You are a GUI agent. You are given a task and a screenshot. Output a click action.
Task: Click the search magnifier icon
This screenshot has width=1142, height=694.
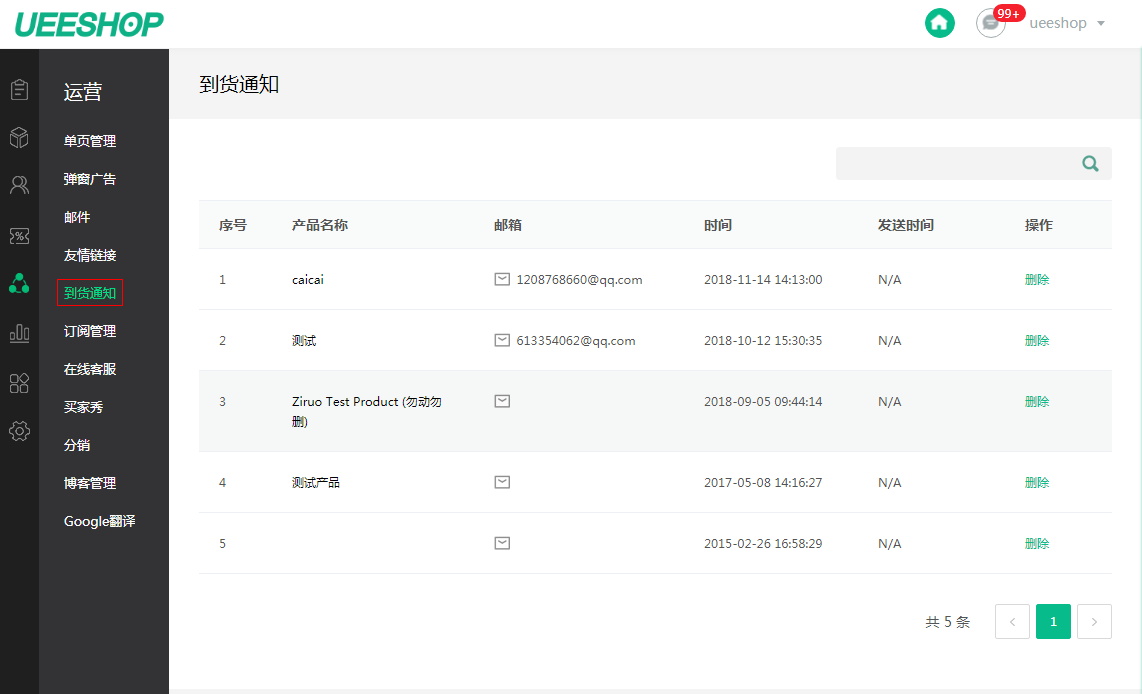1090,164
